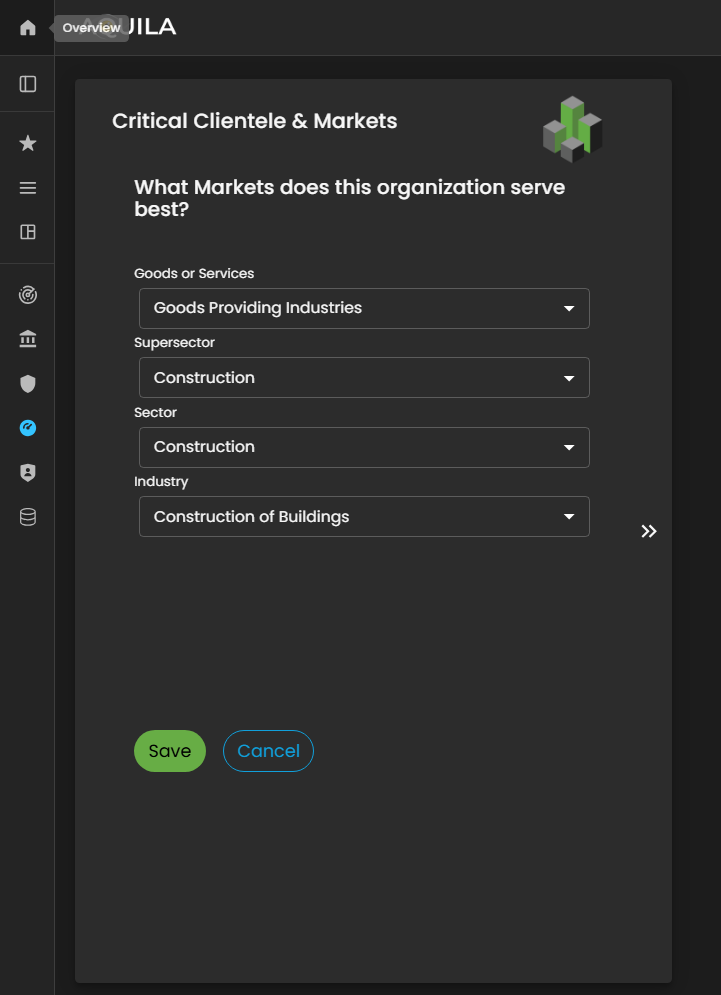Viewport: 721px width, 995px height.
Task: Open the Industry dropdown showing Construction of Buildings
Action: coord(364,517)
